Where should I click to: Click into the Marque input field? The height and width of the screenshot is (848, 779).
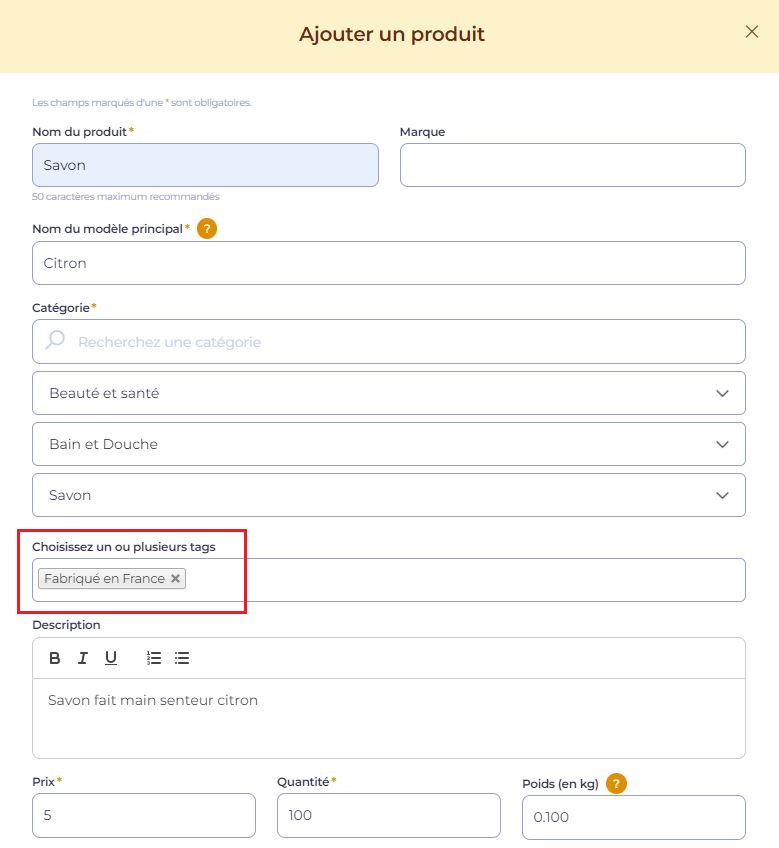pyautogui.click(x=573, y=165)
